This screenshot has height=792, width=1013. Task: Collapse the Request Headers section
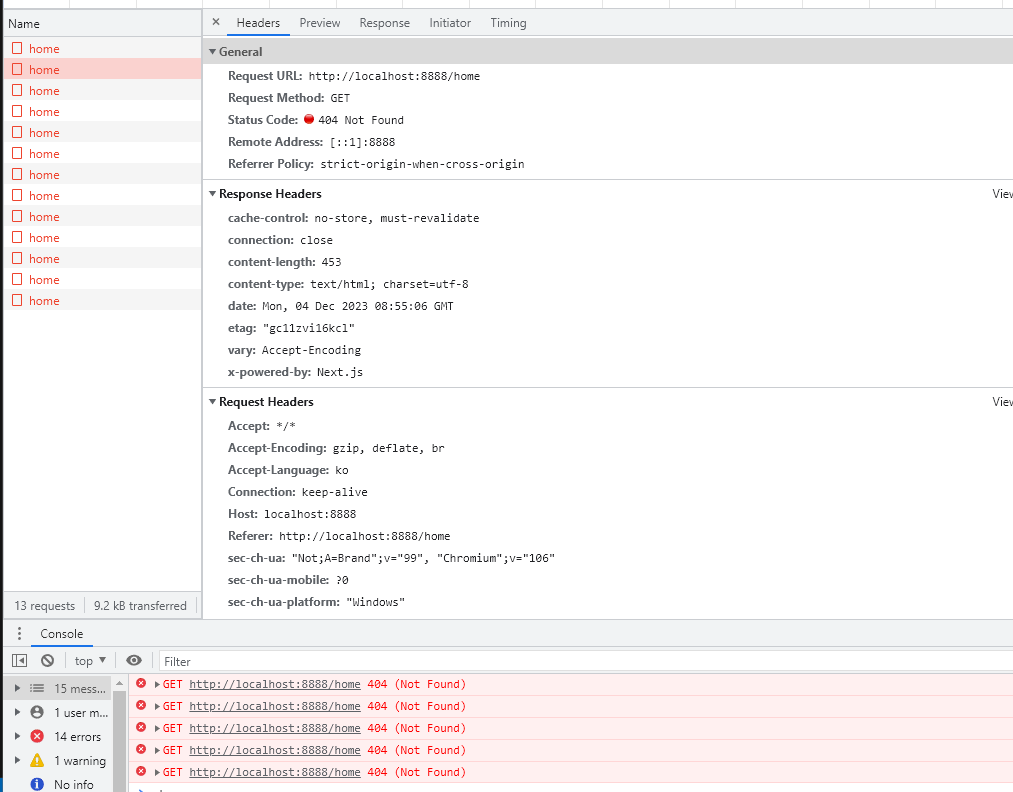coord(212,402)
